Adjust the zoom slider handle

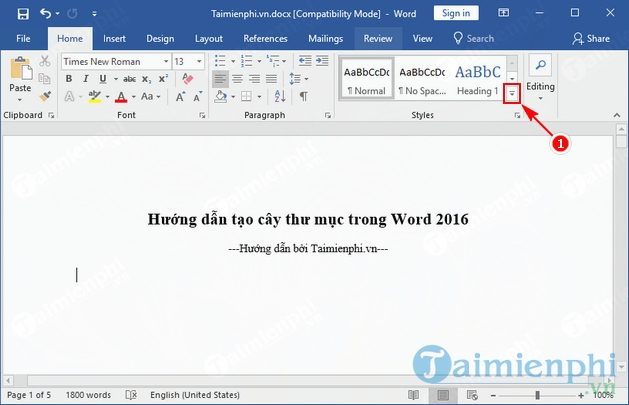pos(537,395)
